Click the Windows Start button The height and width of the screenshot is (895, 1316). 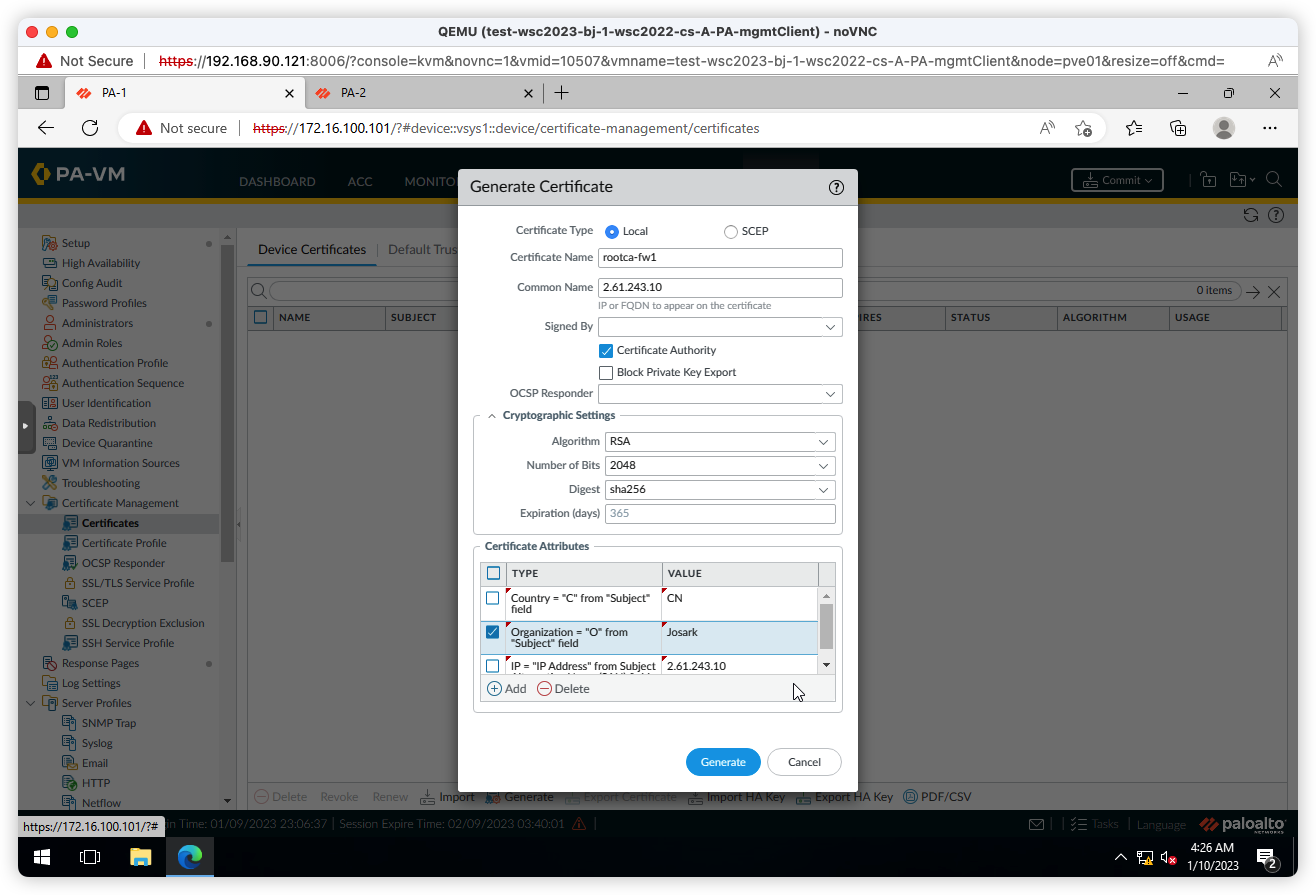(42, 857)
